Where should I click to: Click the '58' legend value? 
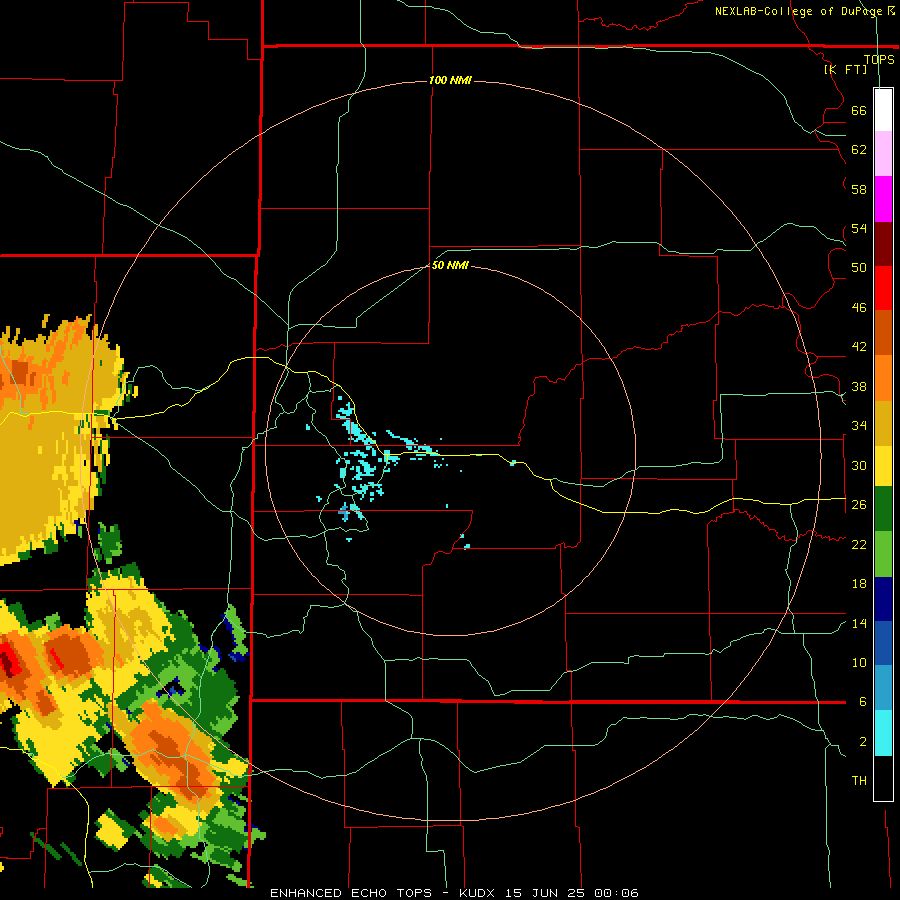pos(859,189)
